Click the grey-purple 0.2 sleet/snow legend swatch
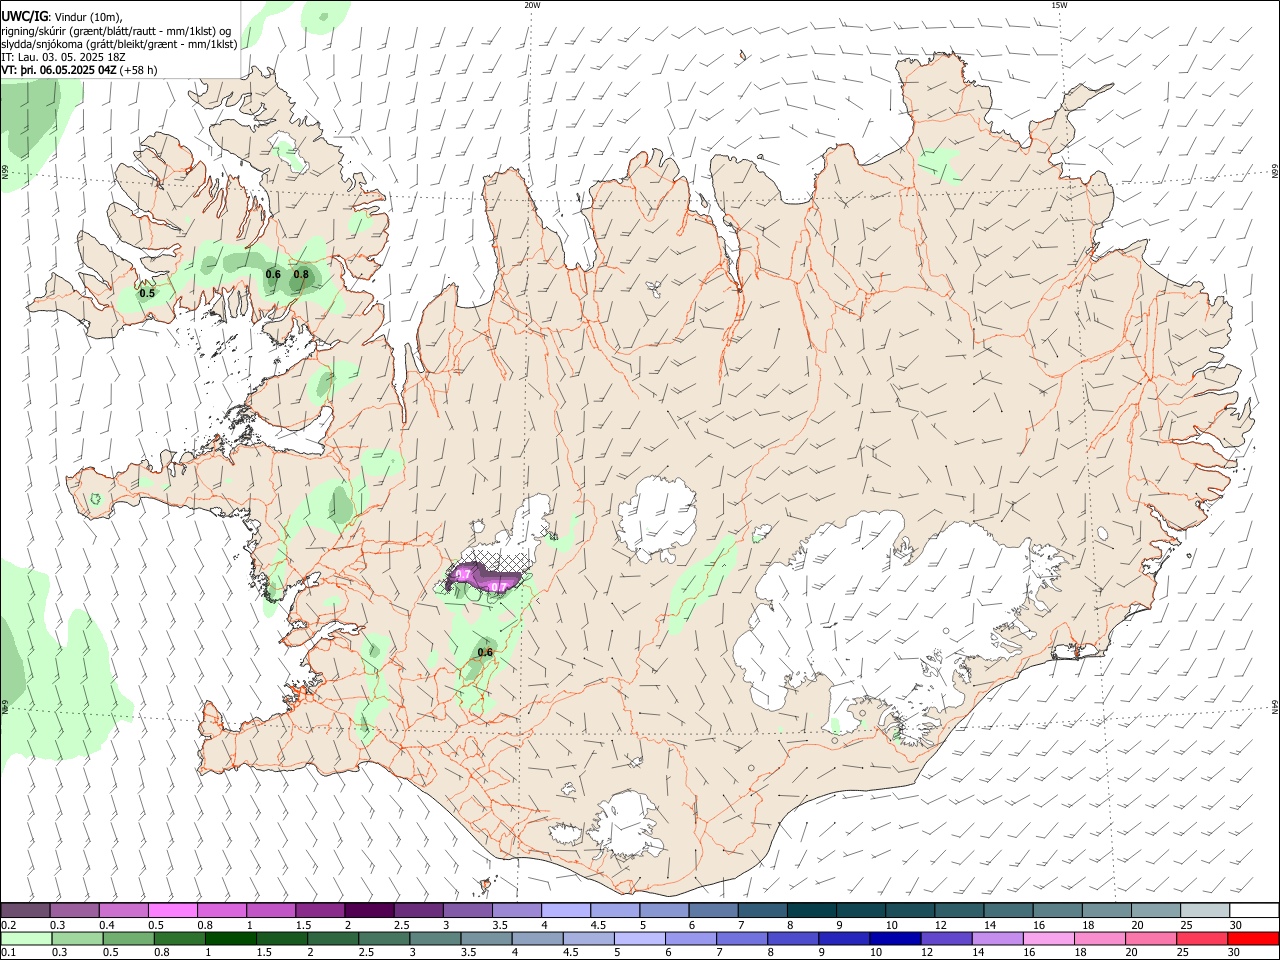 click(25, 910)
